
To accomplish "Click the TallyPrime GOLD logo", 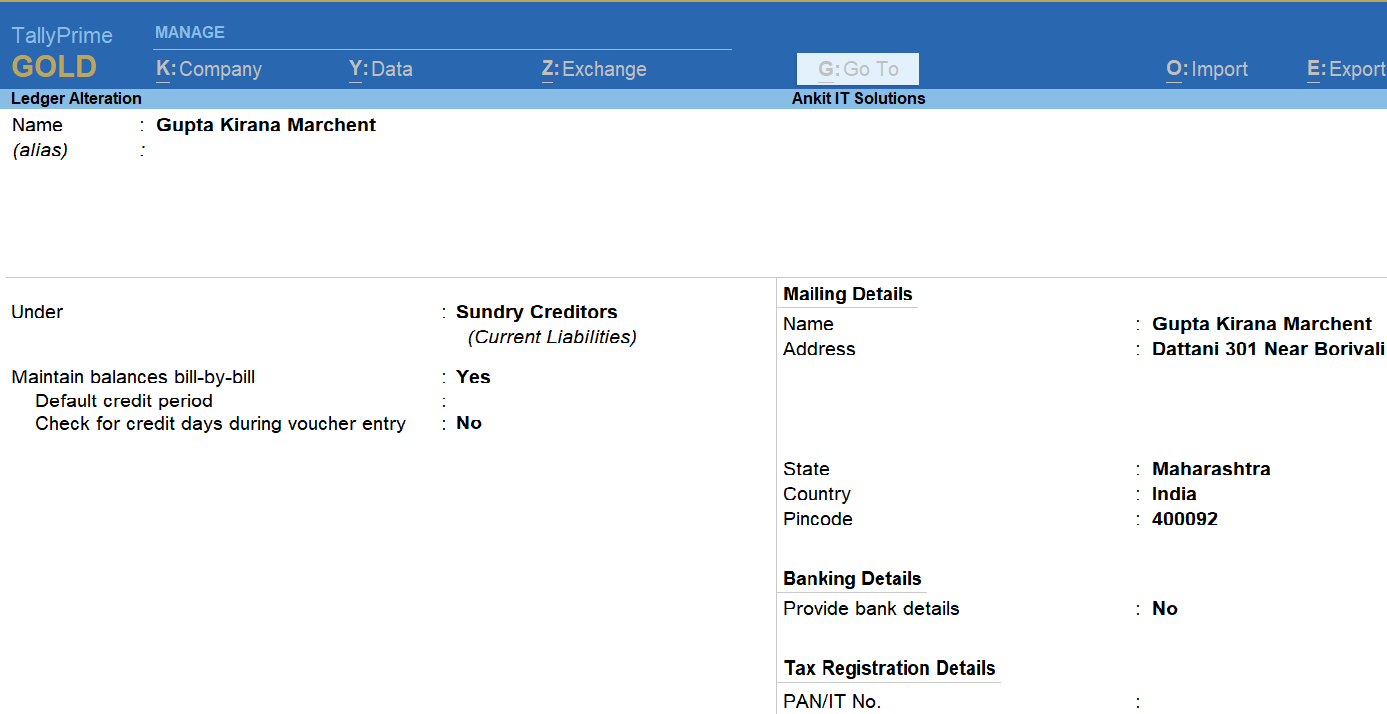I will point(62,53).
